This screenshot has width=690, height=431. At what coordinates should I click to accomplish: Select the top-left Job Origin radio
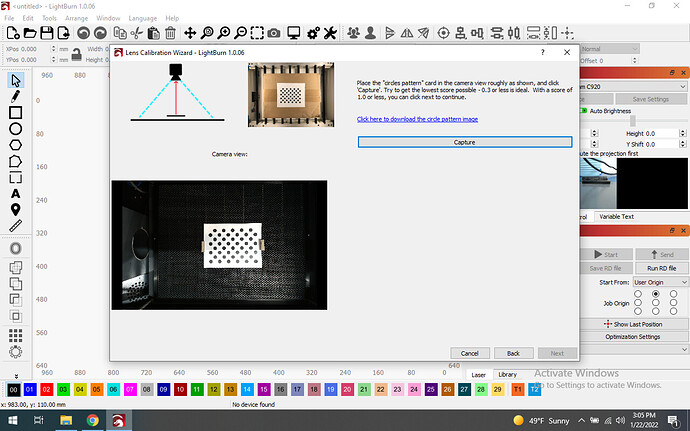pyautogui.click(x=638, y=294)
